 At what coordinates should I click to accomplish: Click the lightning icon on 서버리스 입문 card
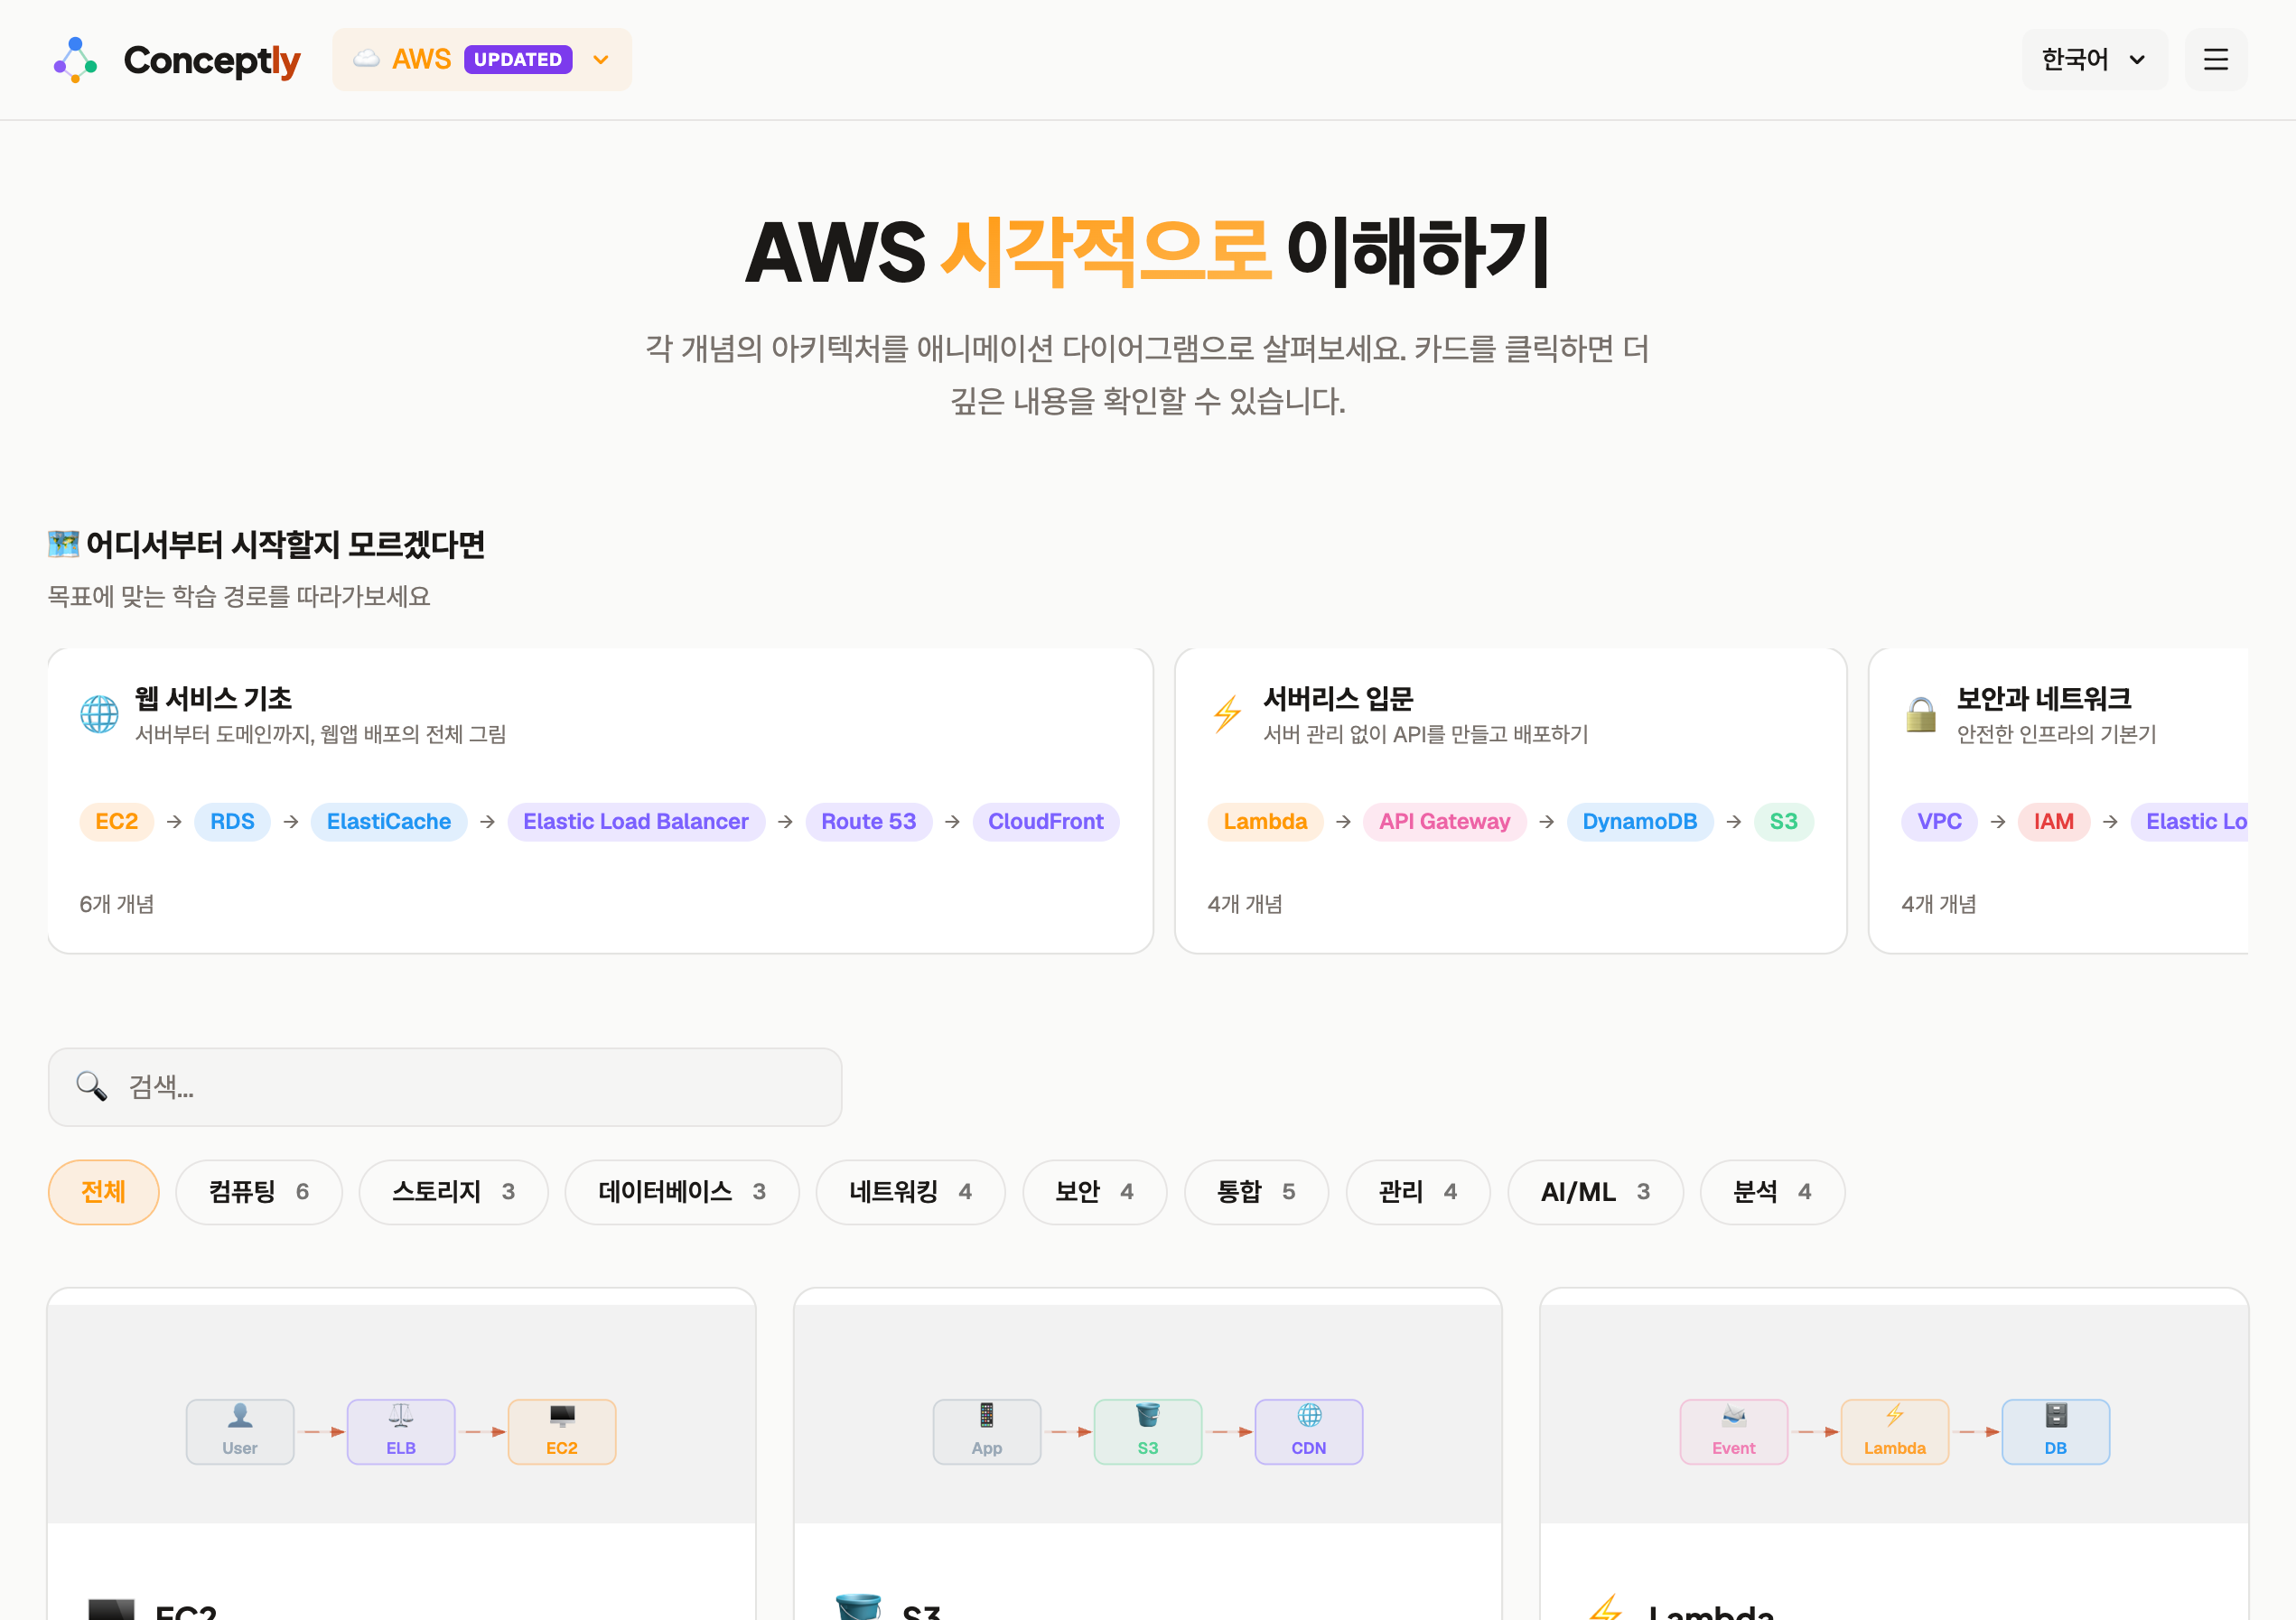1227,714
